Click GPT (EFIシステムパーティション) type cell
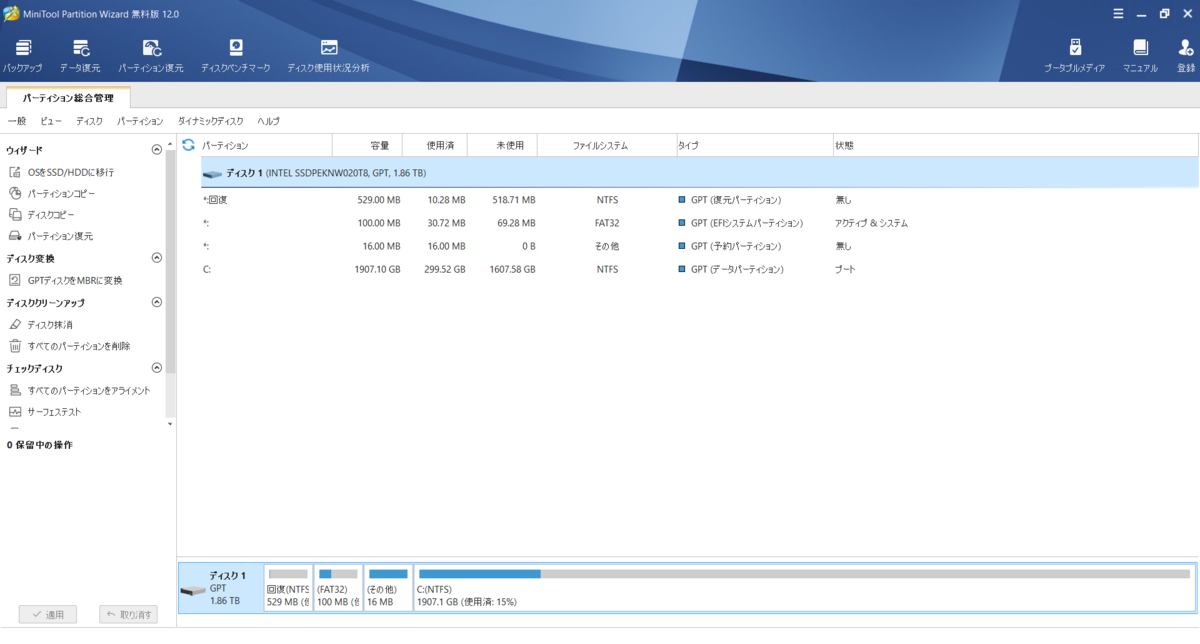This screenshot has width=1200, height=644. coord(747,223)
